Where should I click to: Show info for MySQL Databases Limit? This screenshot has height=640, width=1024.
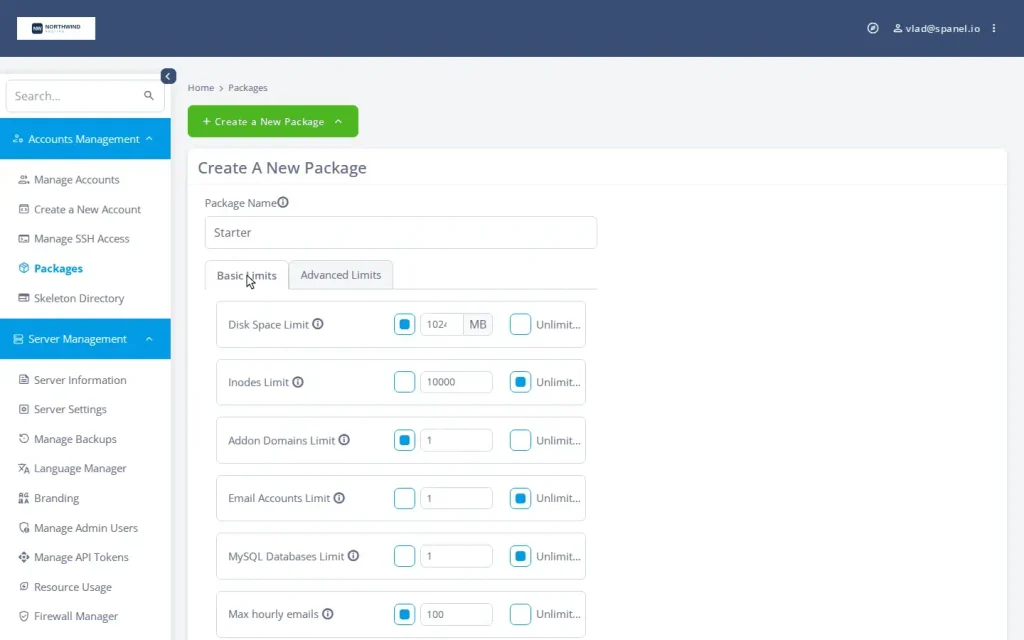[353, 556]
